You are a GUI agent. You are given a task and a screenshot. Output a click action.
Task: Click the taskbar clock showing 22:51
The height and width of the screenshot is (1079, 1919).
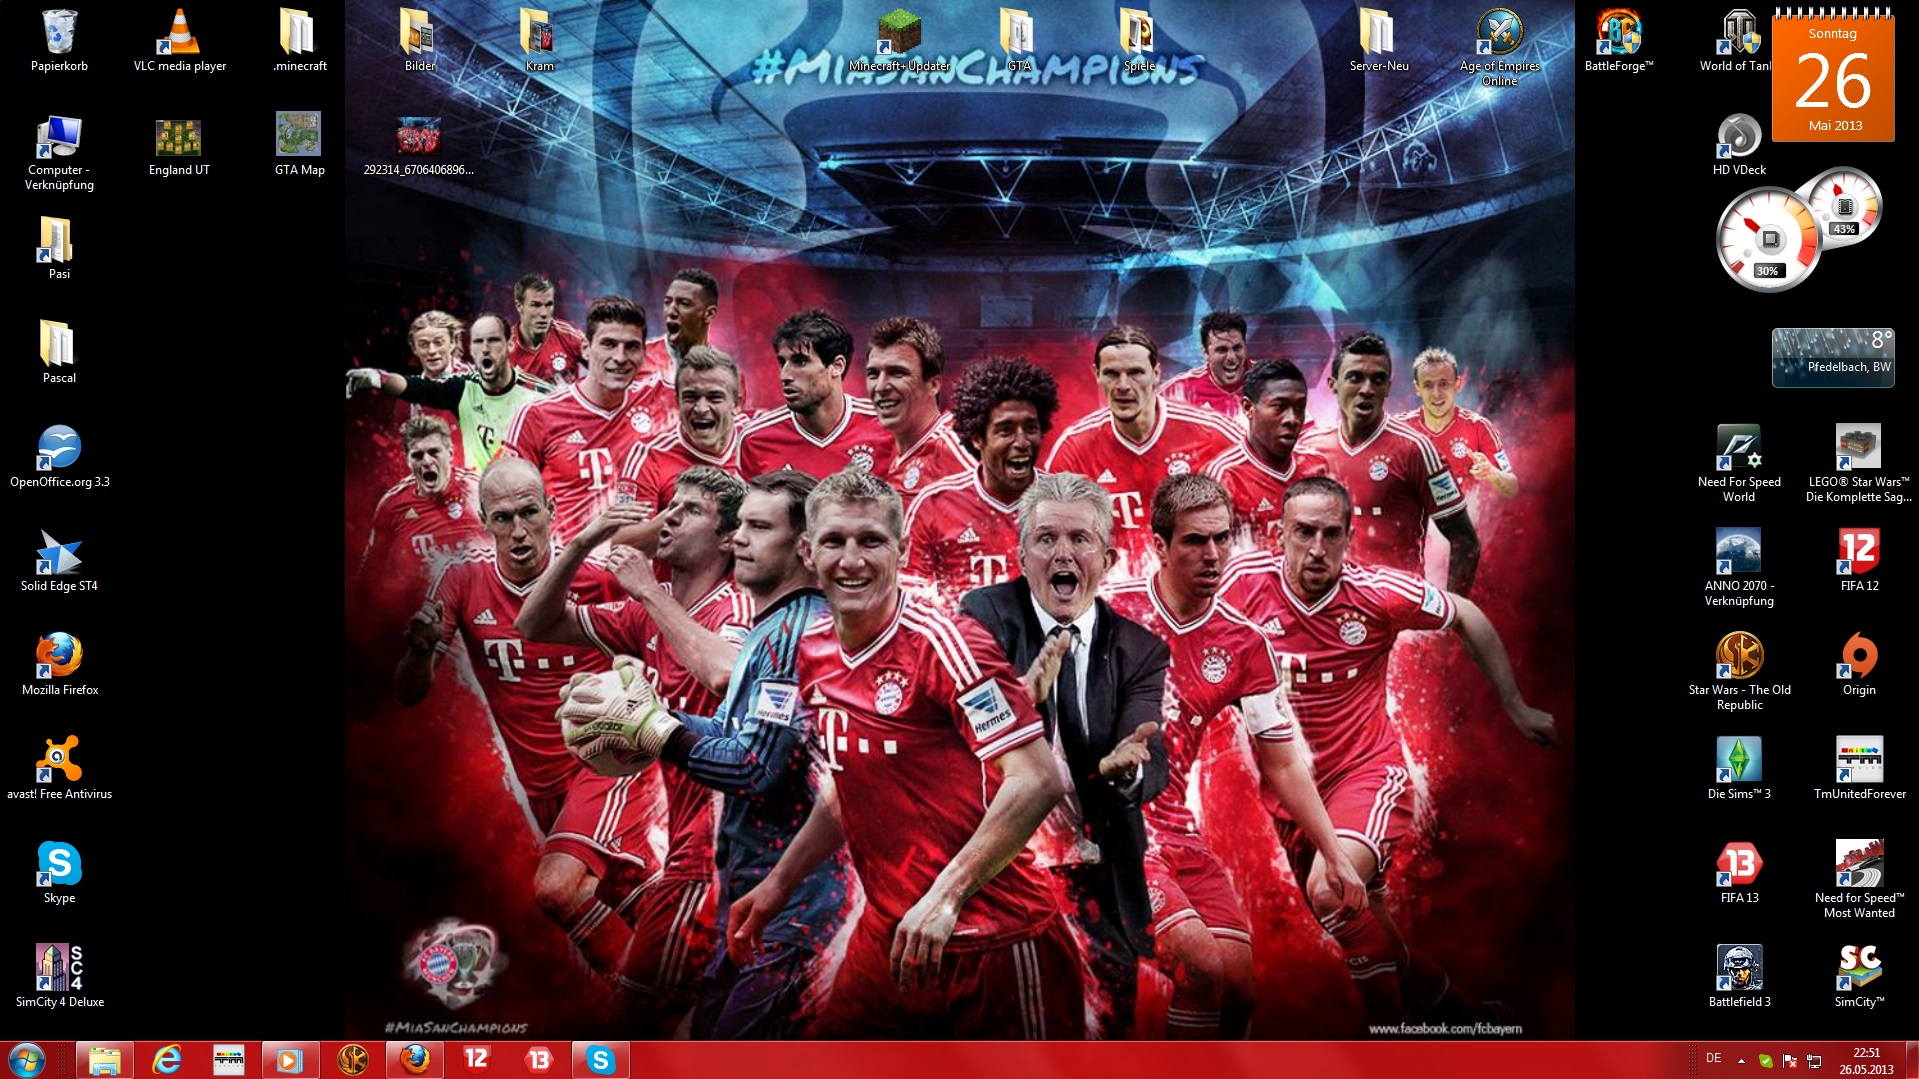(1865, 1060)
